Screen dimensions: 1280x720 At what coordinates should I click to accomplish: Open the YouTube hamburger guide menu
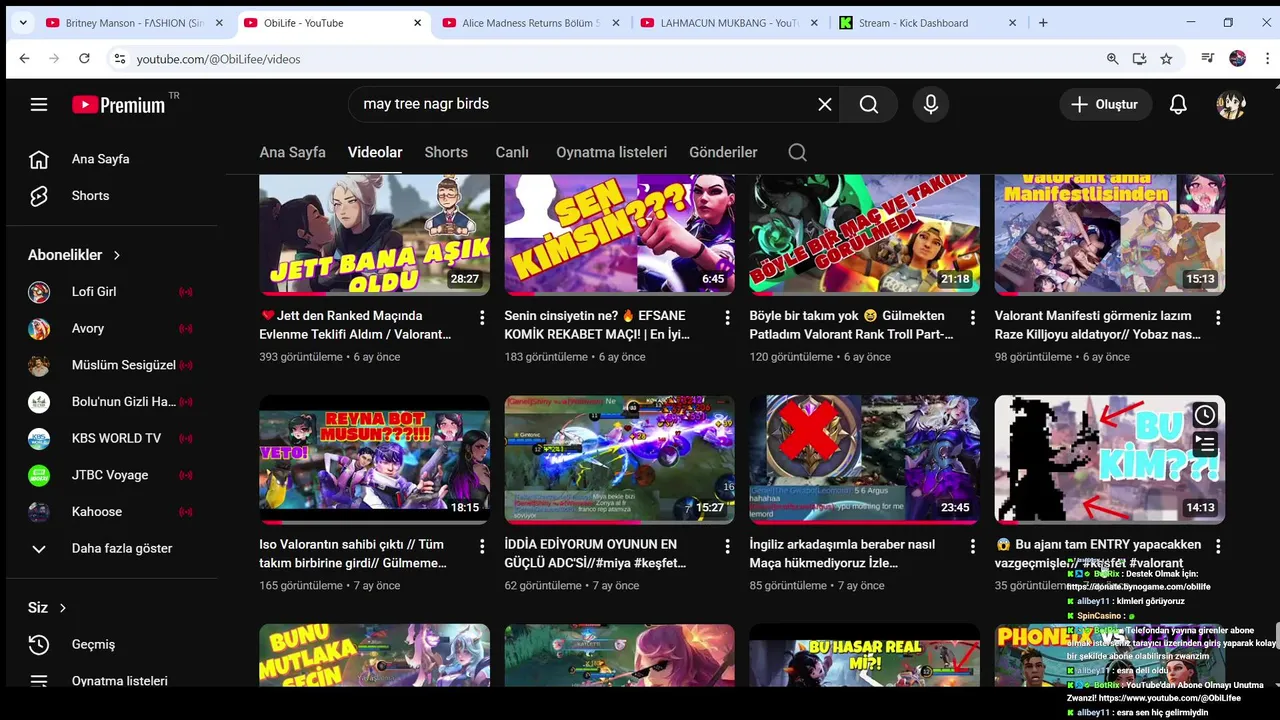tap(39, 104)
